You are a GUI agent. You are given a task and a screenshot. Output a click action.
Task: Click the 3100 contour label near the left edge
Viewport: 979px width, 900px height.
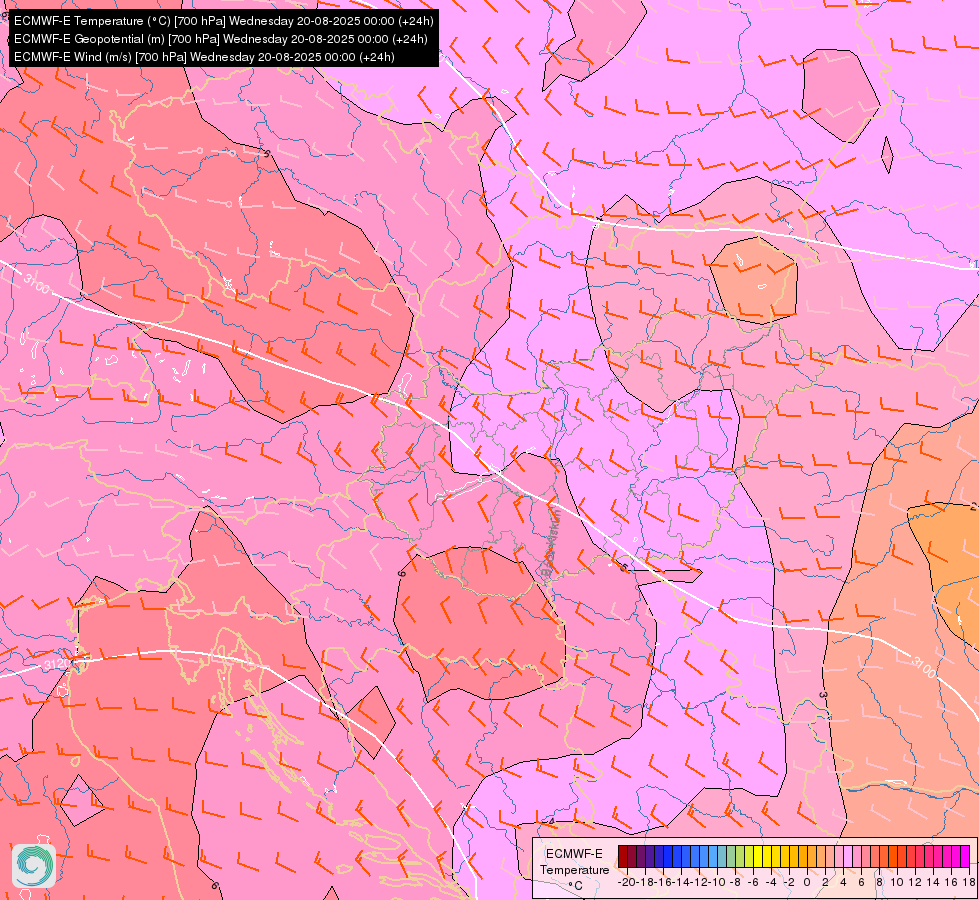[36, 284]
